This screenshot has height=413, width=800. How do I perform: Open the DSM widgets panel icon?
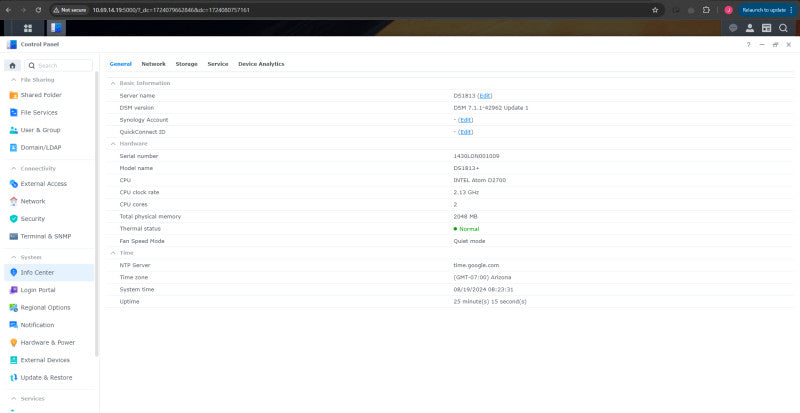pyautogui.click(x=766, y=28)
